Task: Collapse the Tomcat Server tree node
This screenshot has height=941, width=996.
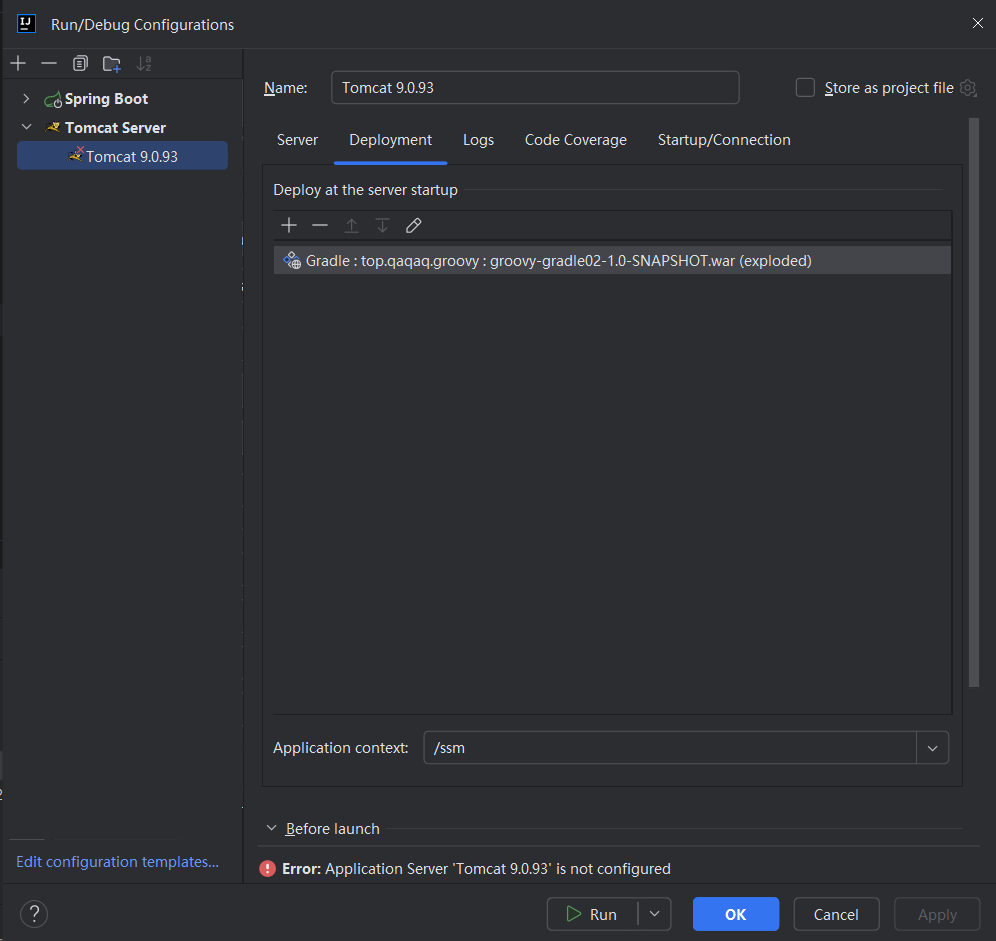Action: tap(26, 128)
